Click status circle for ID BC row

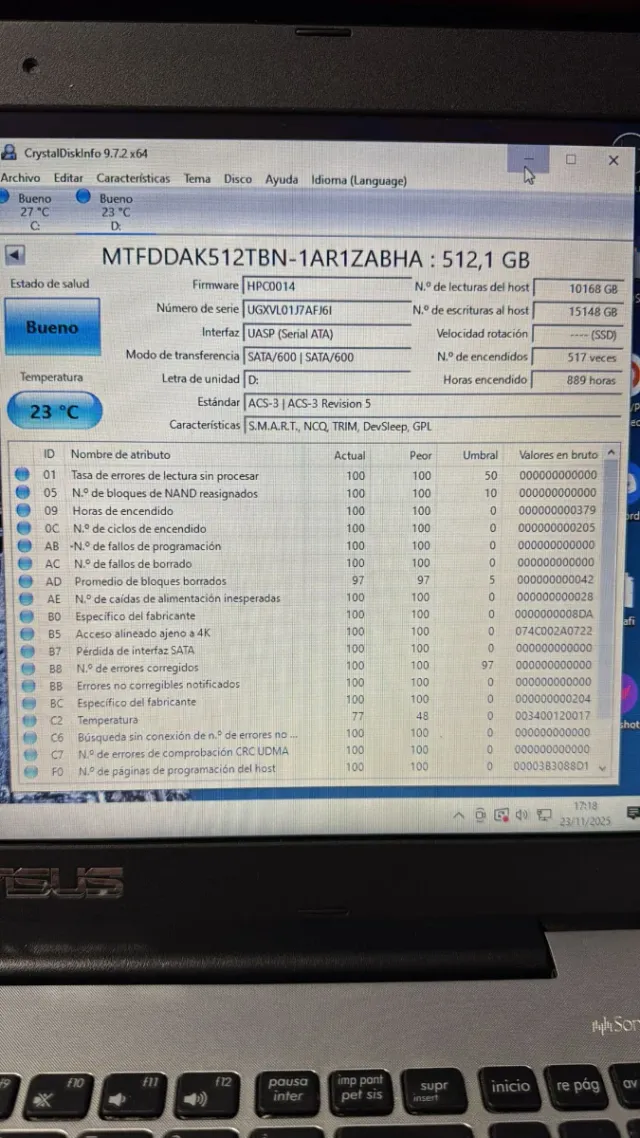28,703
